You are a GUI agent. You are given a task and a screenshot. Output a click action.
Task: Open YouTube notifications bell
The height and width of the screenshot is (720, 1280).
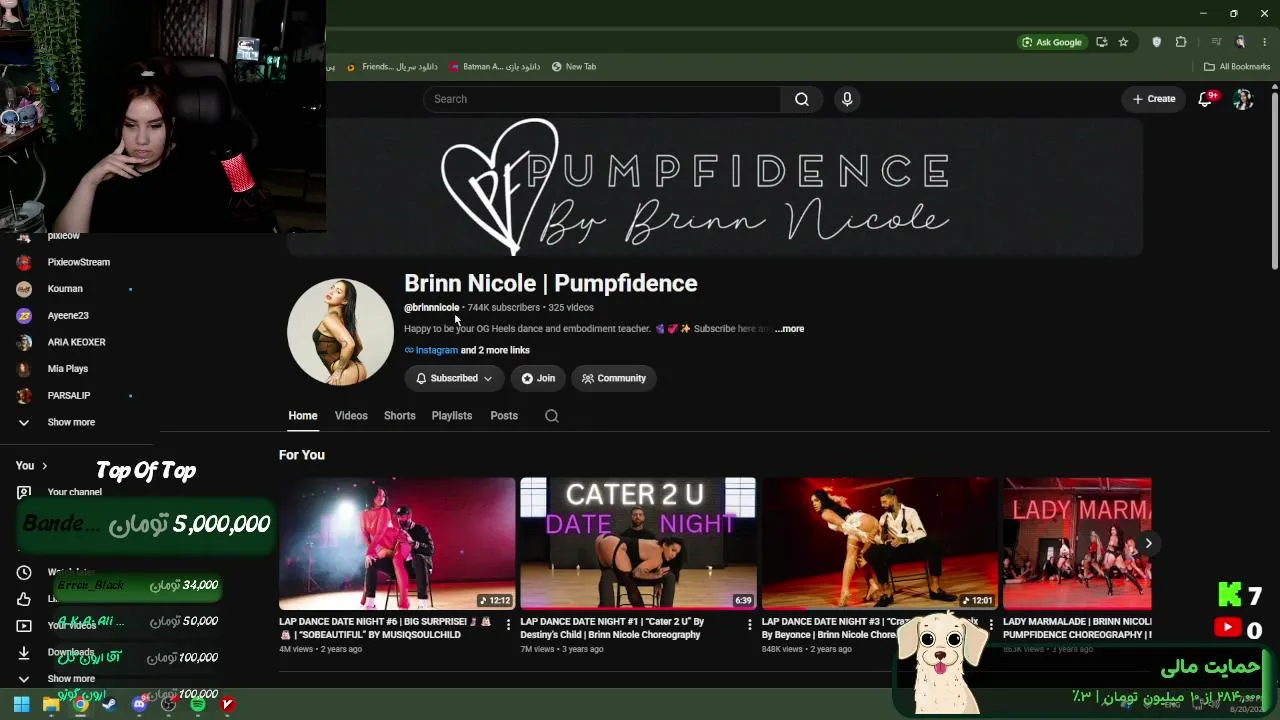point(1205,99)
